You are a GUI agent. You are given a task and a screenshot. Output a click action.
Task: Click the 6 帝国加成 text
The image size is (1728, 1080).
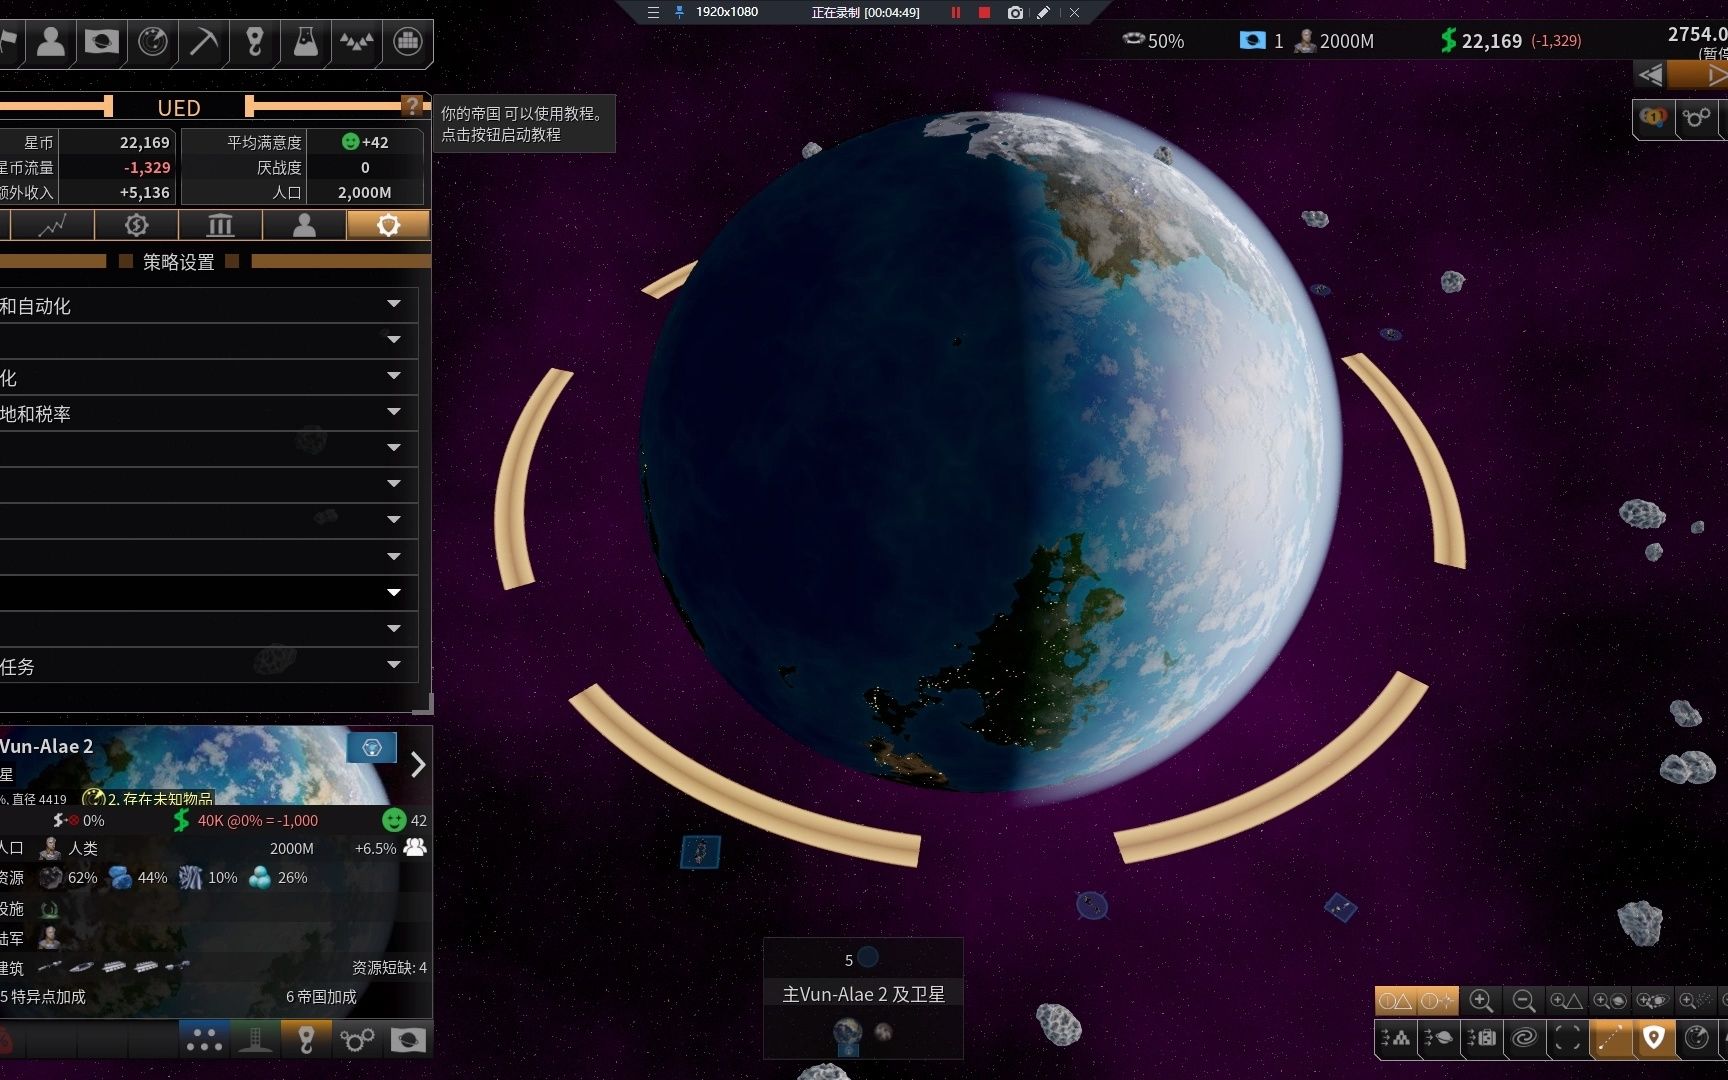321,997
